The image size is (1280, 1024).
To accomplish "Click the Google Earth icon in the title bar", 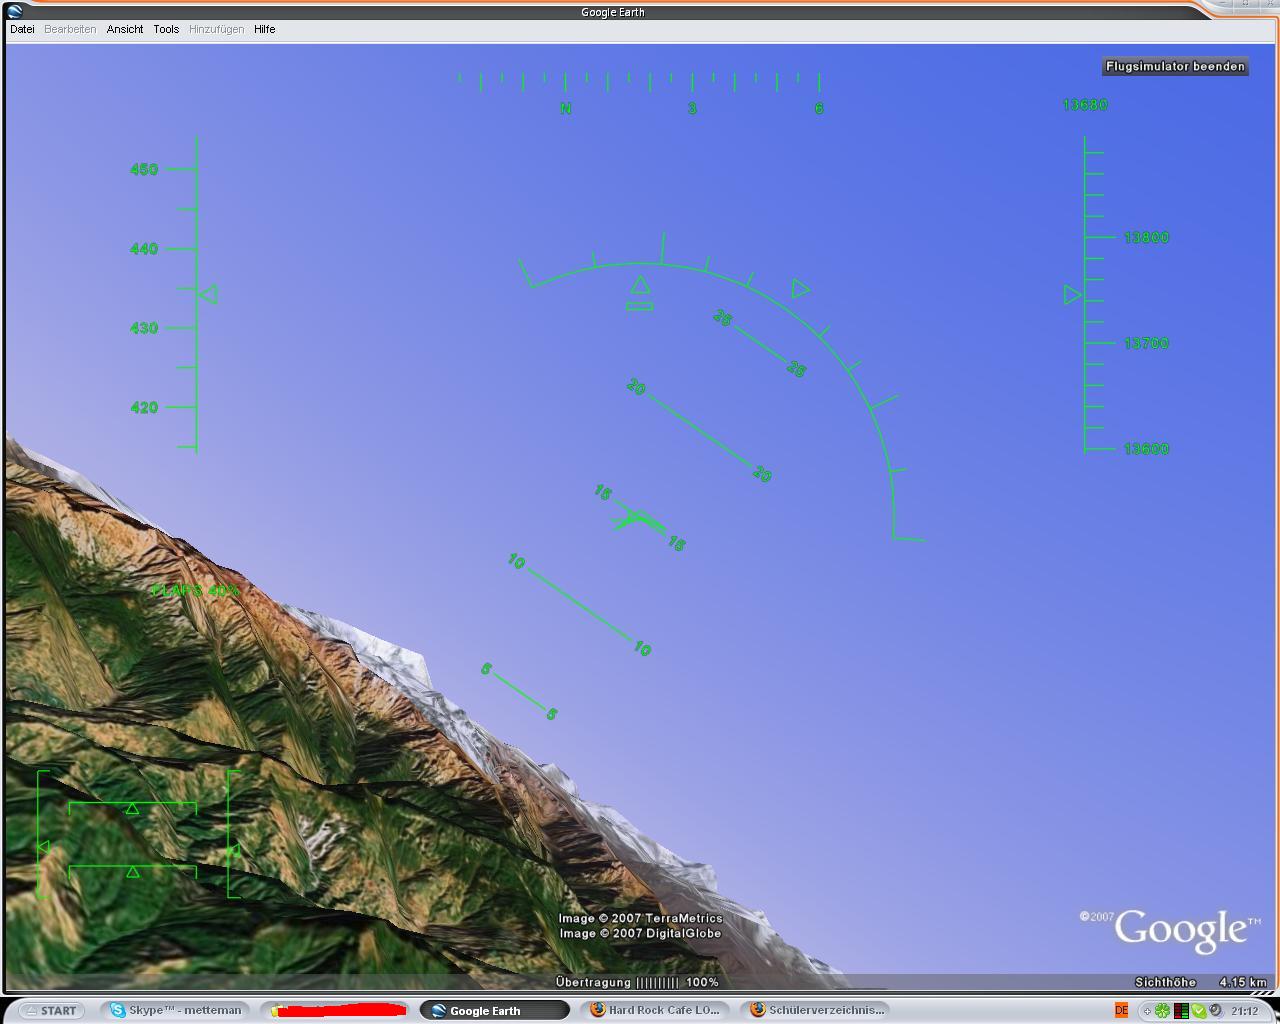I will click(x=15, y=12).
